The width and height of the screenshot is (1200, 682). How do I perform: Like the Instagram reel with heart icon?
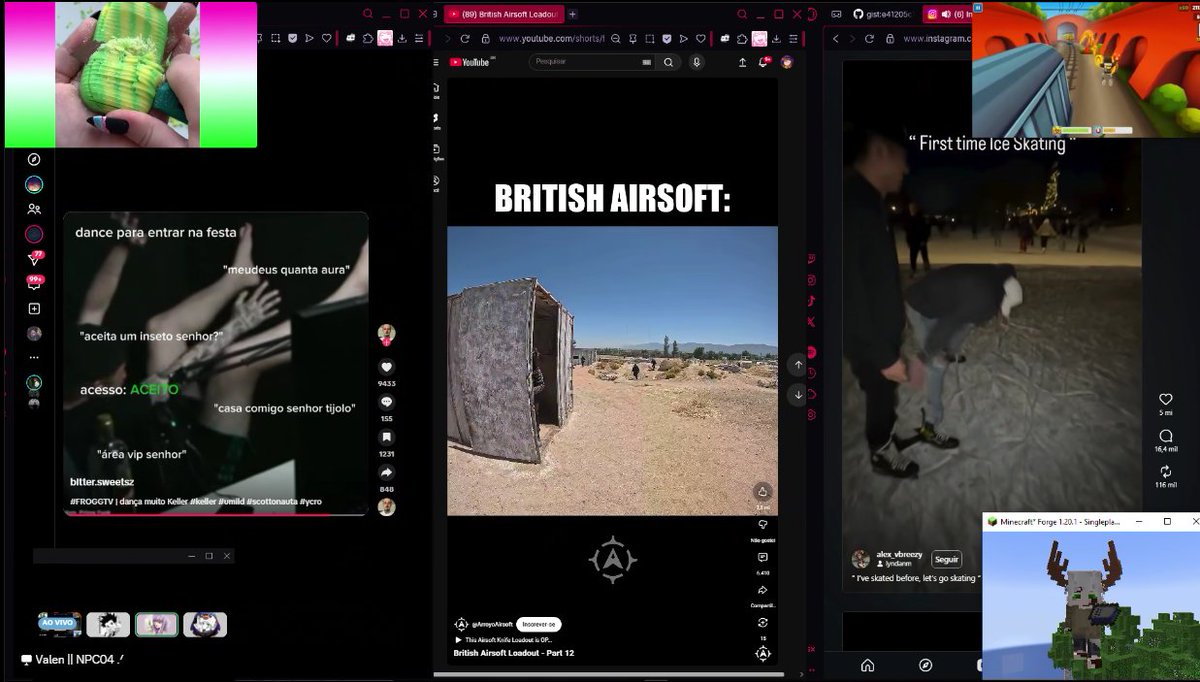(x=1165, y=399)
